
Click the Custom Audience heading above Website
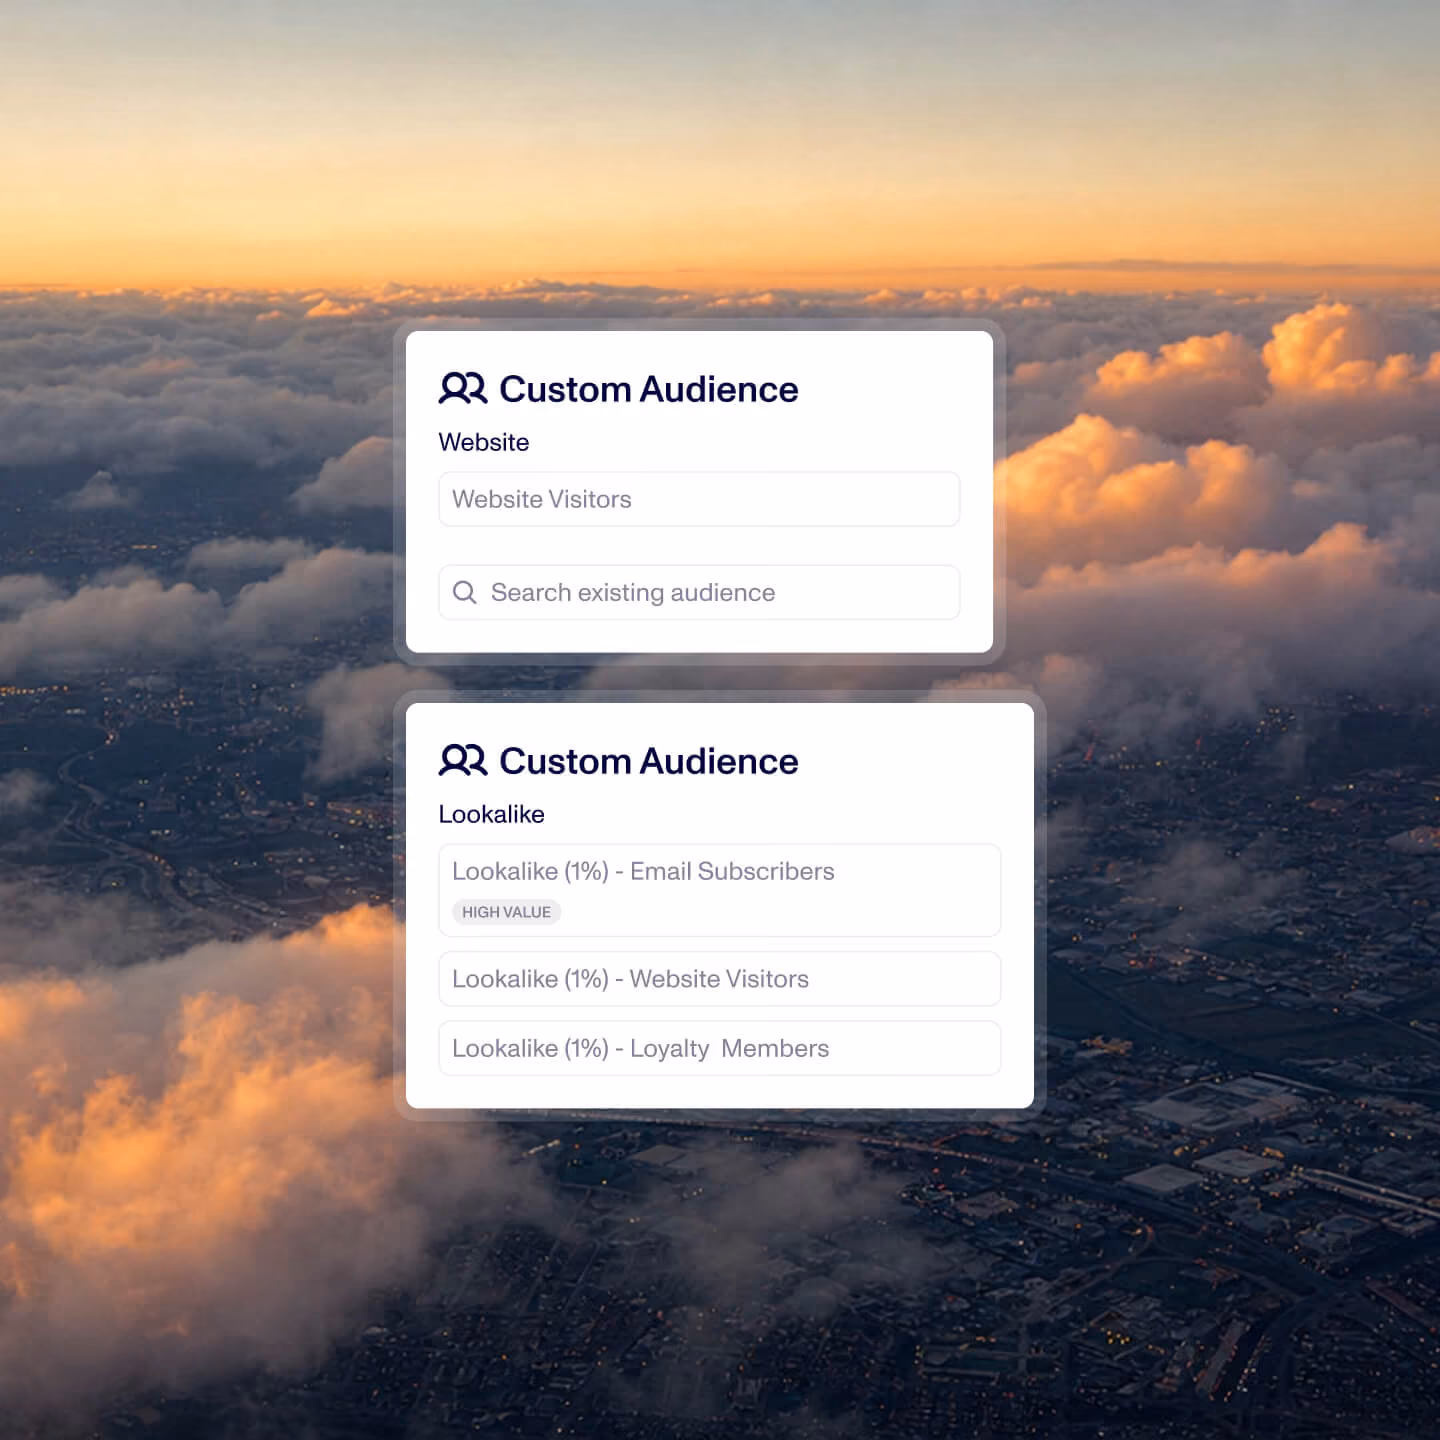tap(649, 389)
